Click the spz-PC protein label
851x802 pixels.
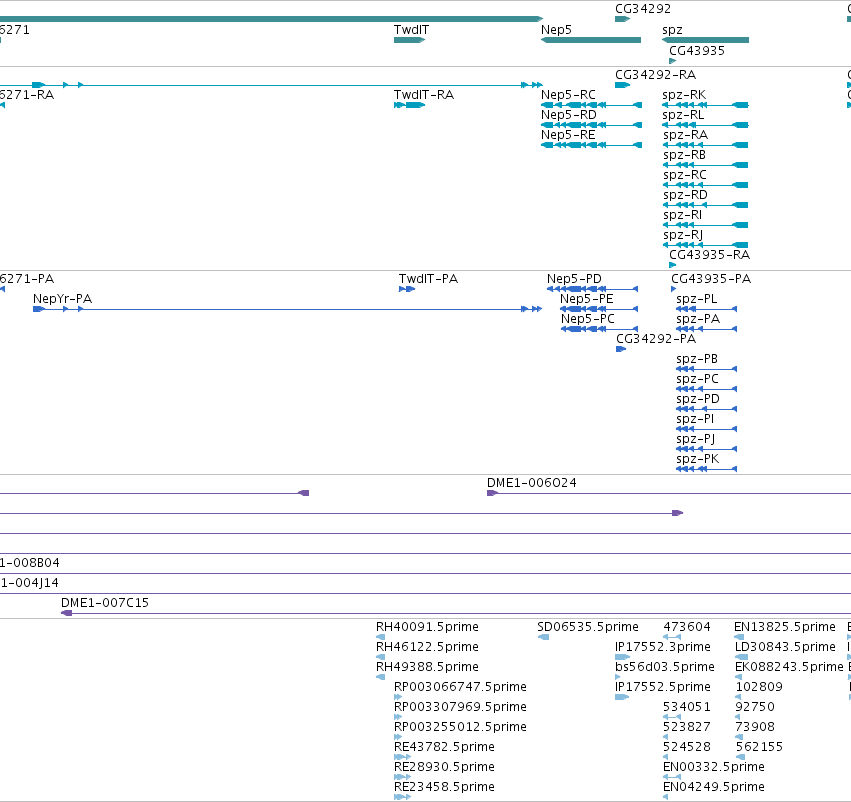point(697,379)
